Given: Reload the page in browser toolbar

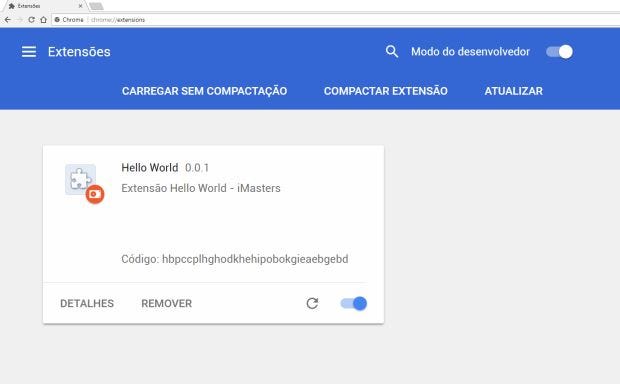Looking at the screenshot, I should (x=31, y=19).
